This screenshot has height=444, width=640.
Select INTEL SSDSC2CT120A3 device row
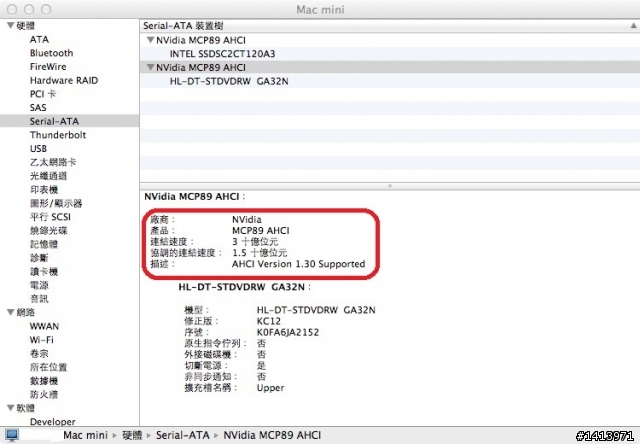click(390, 54)
